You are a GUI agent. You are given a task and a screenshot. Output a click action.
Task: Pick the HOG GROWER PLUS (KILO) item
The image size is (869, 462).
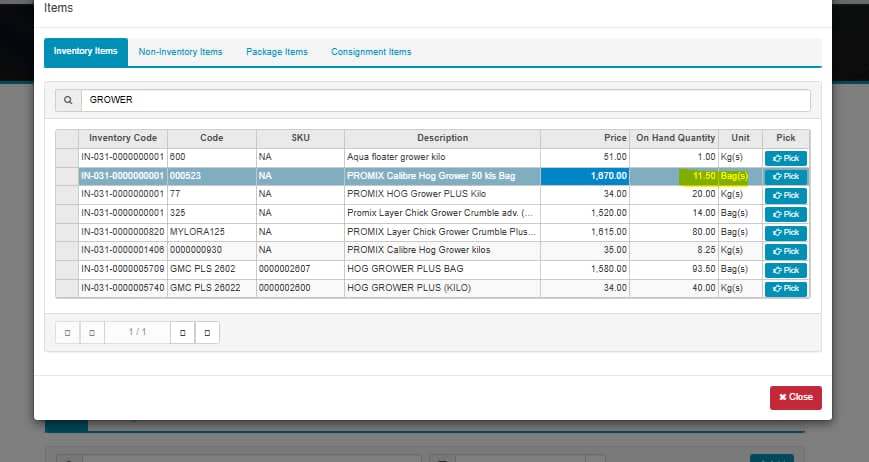pyautogui.click(x=785, y=289)
